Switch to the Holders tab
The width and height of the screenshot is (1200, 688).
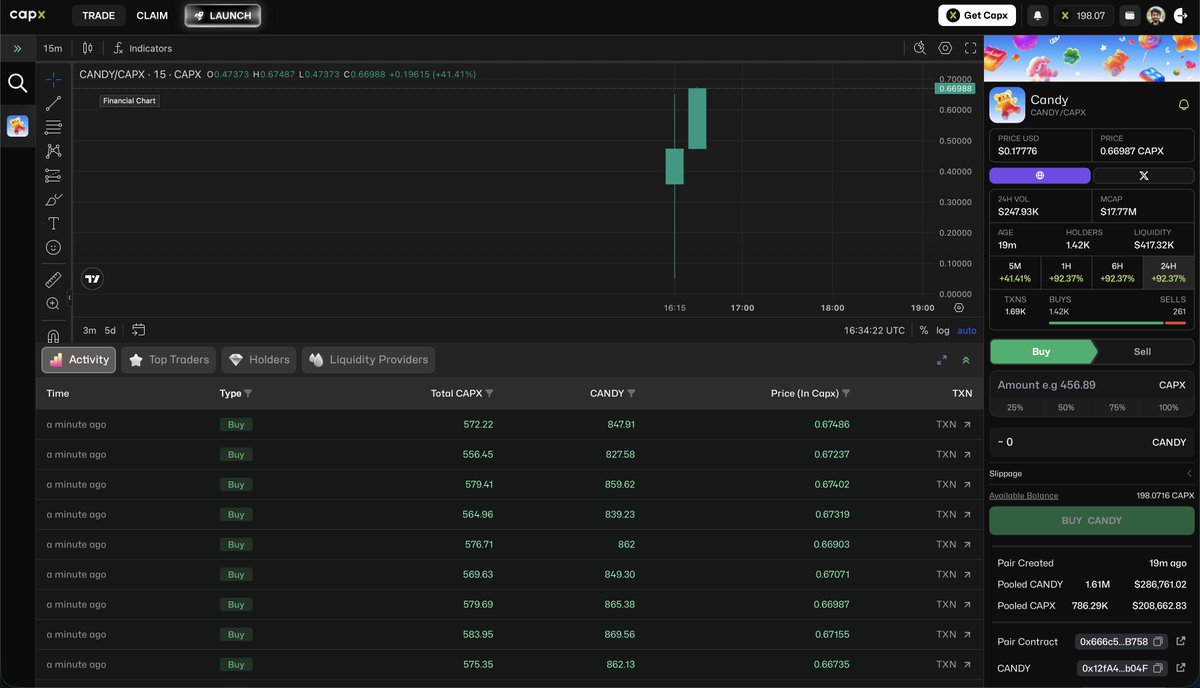click(259, 360)
